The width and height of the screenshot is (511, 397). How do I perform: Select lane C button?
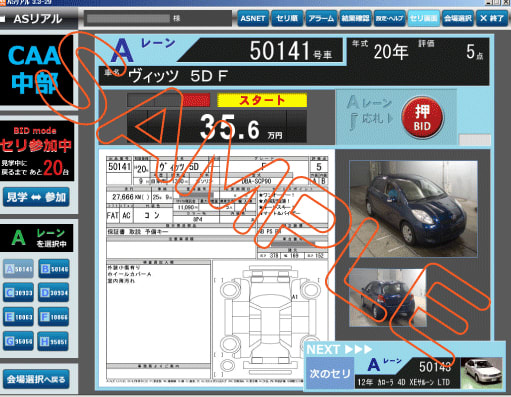pos(19,293)
